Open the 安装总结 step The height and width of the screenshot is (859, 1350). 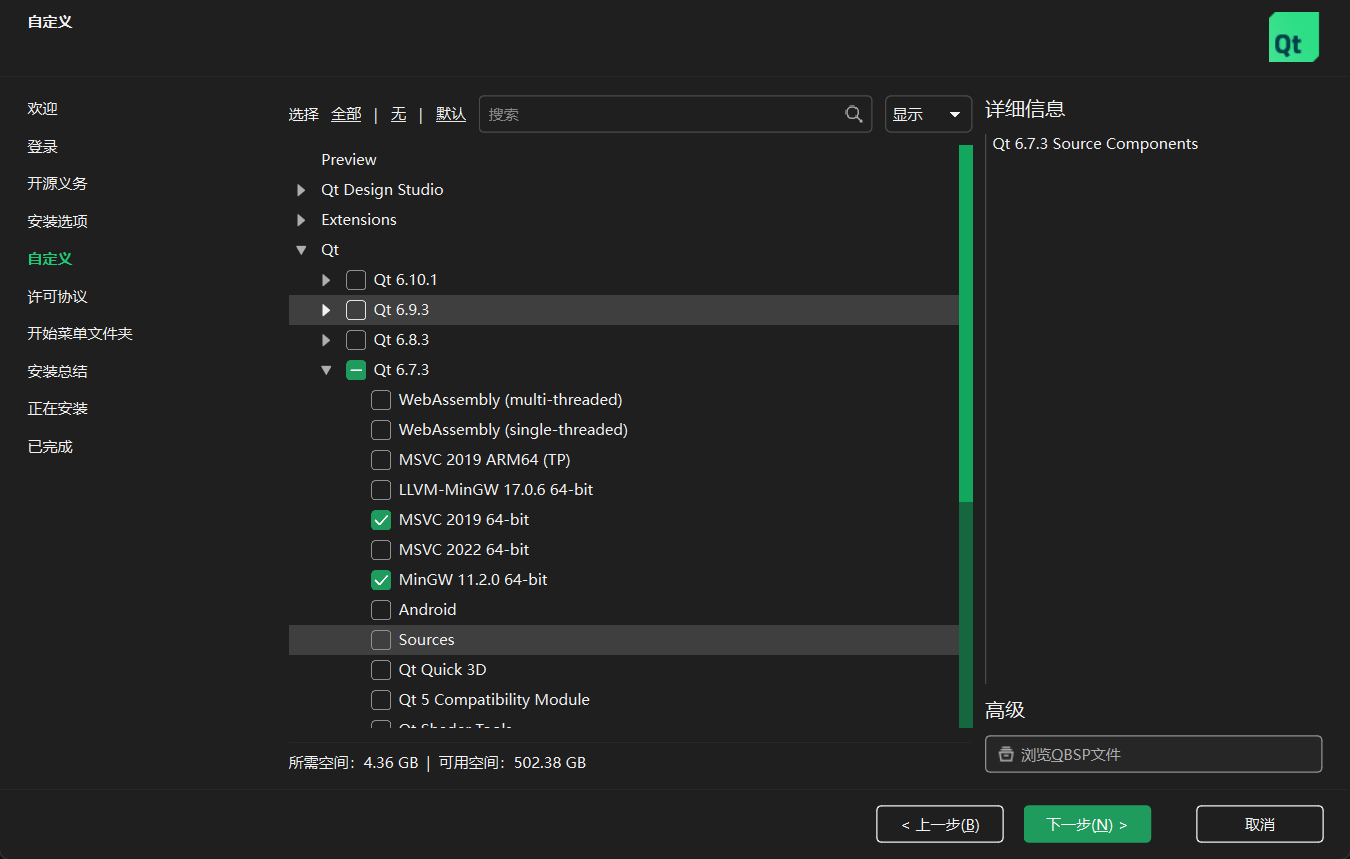pos(57,371)
